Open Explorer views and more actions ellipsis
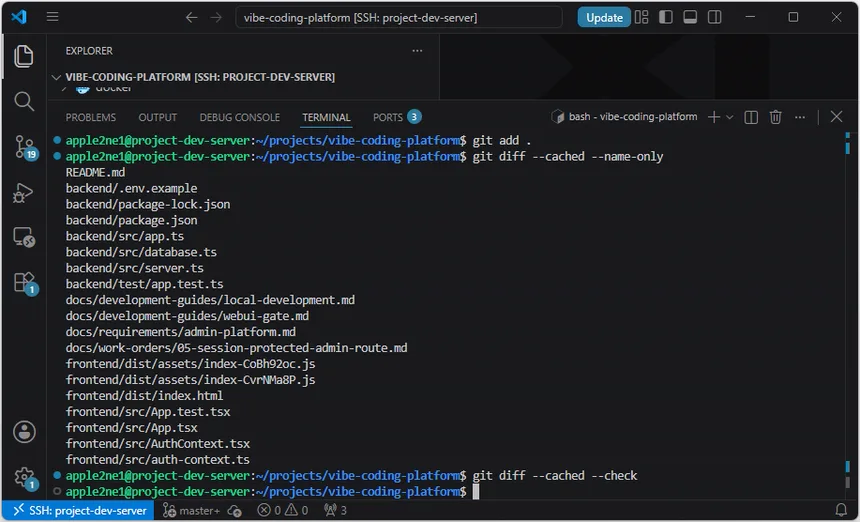The height and width of the screenshot is (522, 860). coord(417,51)
